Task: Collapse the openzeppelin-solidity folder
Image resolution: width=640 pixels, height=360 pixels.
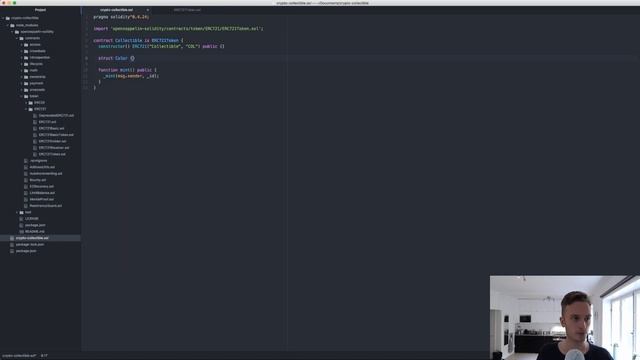Action: click(x=12, y=31)
